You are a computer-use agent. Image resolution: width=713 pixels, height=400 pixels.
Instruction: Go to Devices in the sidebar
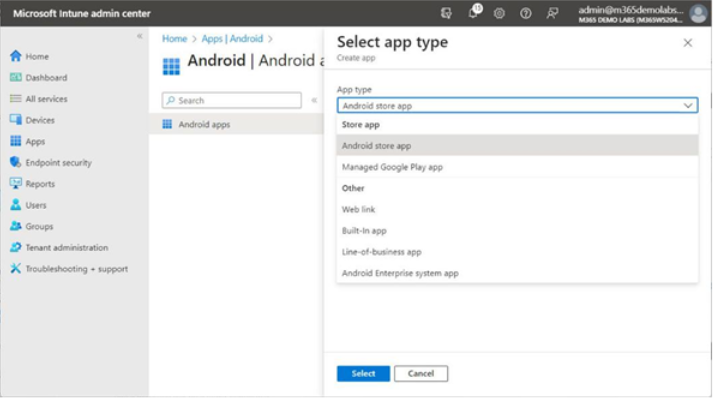[32, 120]
